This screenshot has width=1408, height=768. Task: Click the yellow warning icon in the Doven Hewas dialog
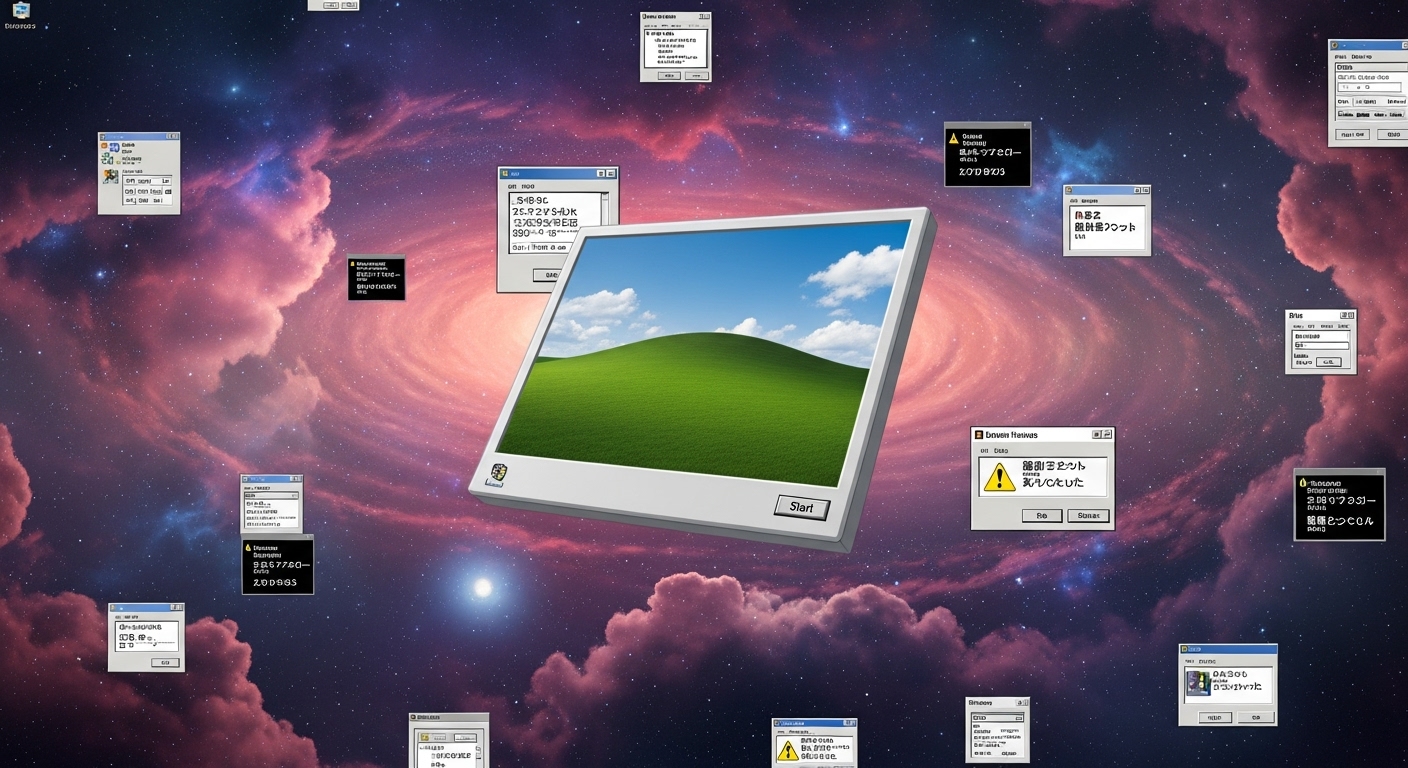pos(998,478)
